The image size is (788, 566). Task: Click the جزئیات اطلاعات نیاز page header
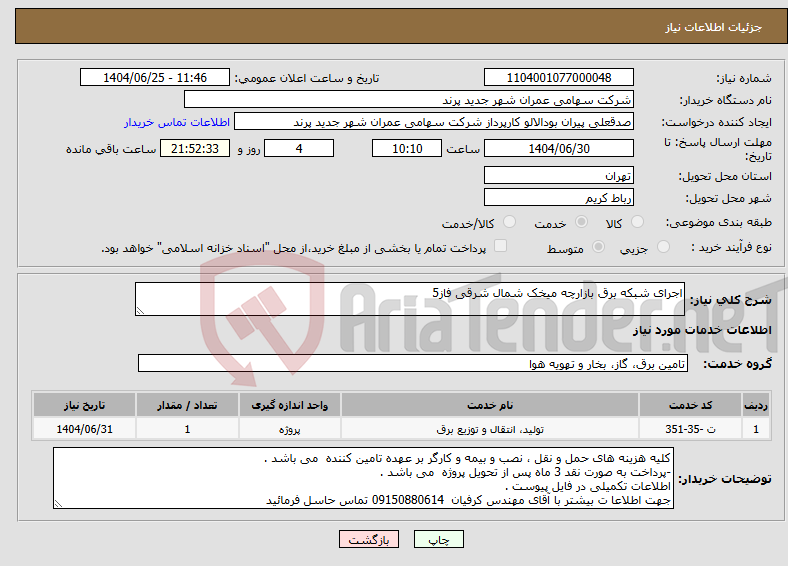coord(714,27)
